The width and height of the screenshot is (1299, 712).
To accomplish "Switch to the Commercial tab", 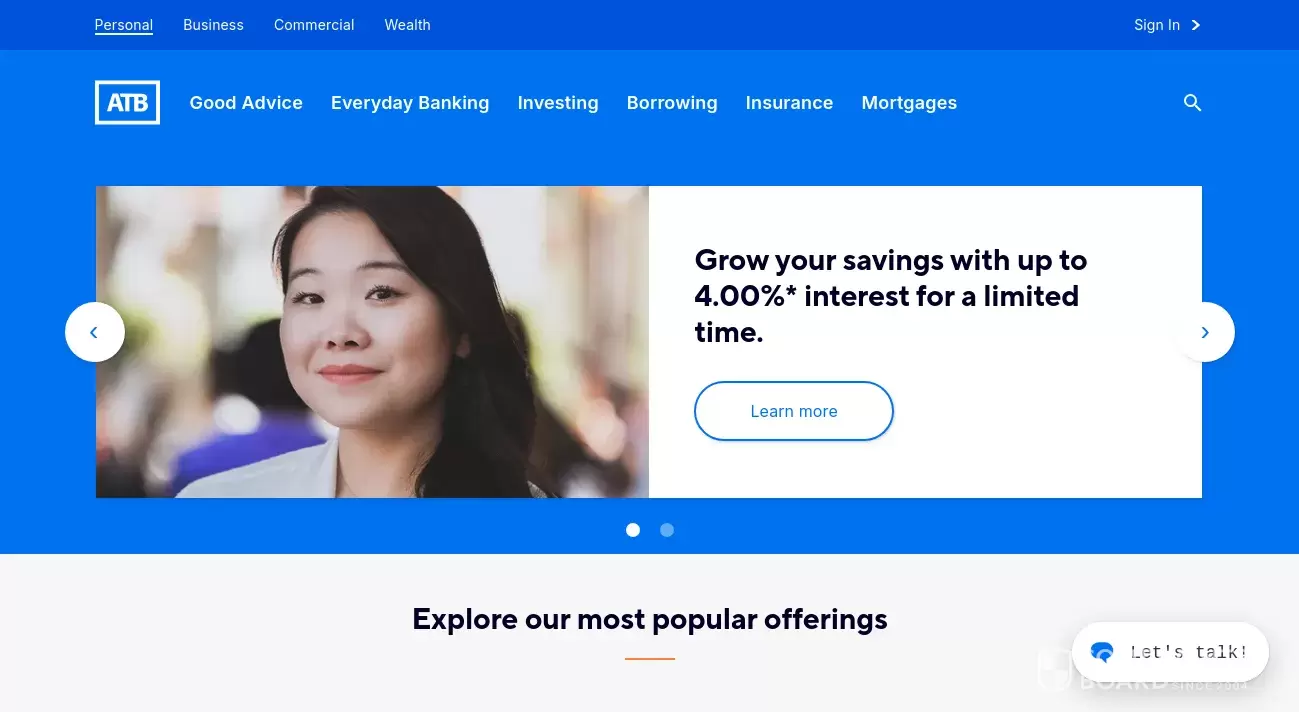I will click(x=314, y=25).
